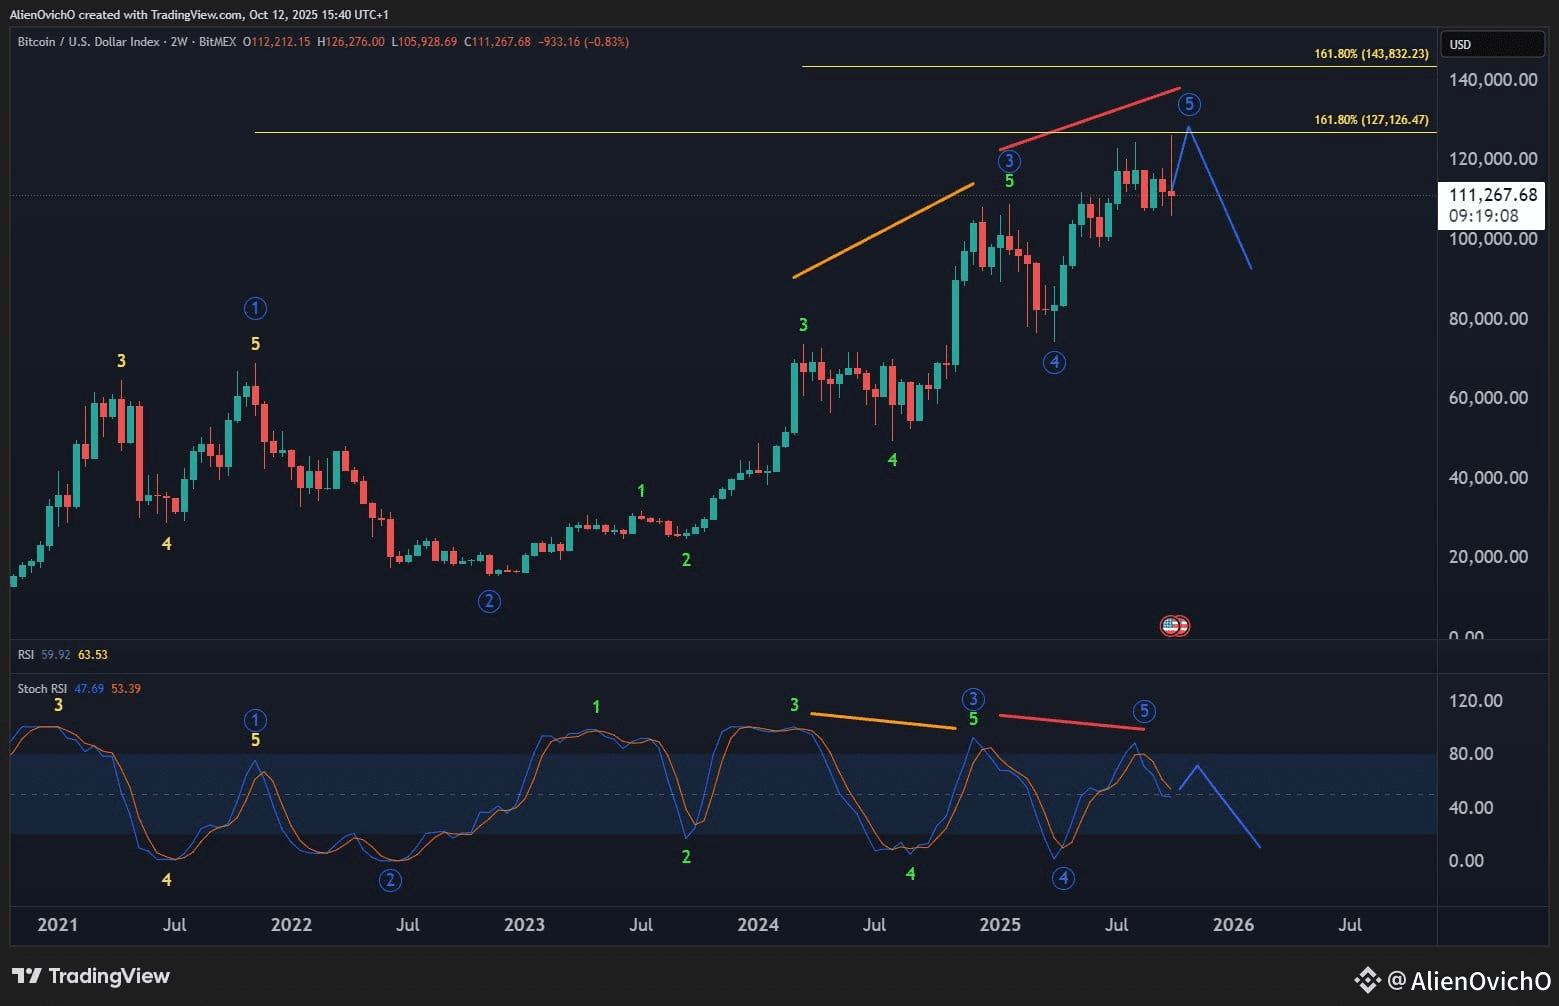Click the 2026 time axis label

click(x=1233, y=925)
